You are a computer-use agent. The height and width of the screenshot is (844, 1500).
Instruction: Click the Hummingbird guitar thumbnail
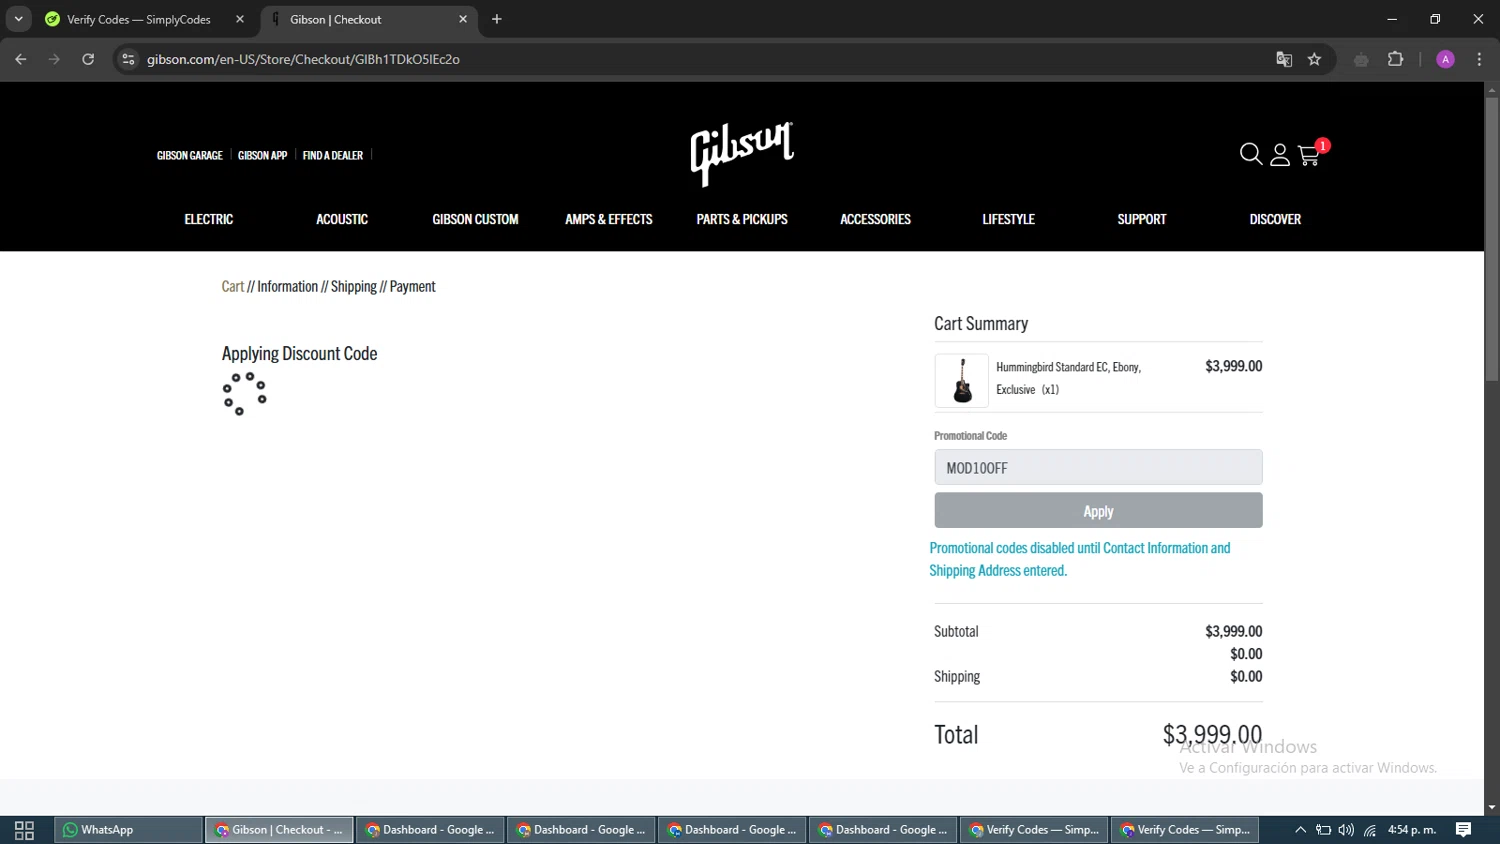[x=962, y=380]
